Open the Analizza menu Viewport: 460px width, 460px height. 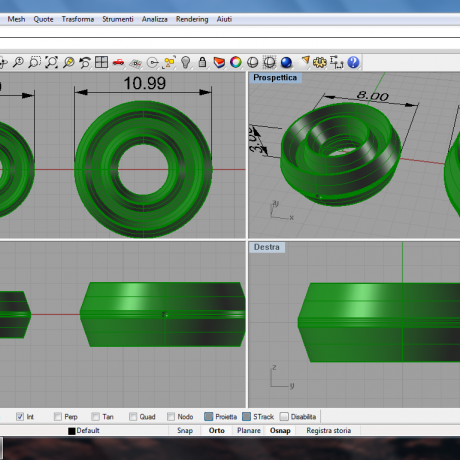(x=155, y=19)
